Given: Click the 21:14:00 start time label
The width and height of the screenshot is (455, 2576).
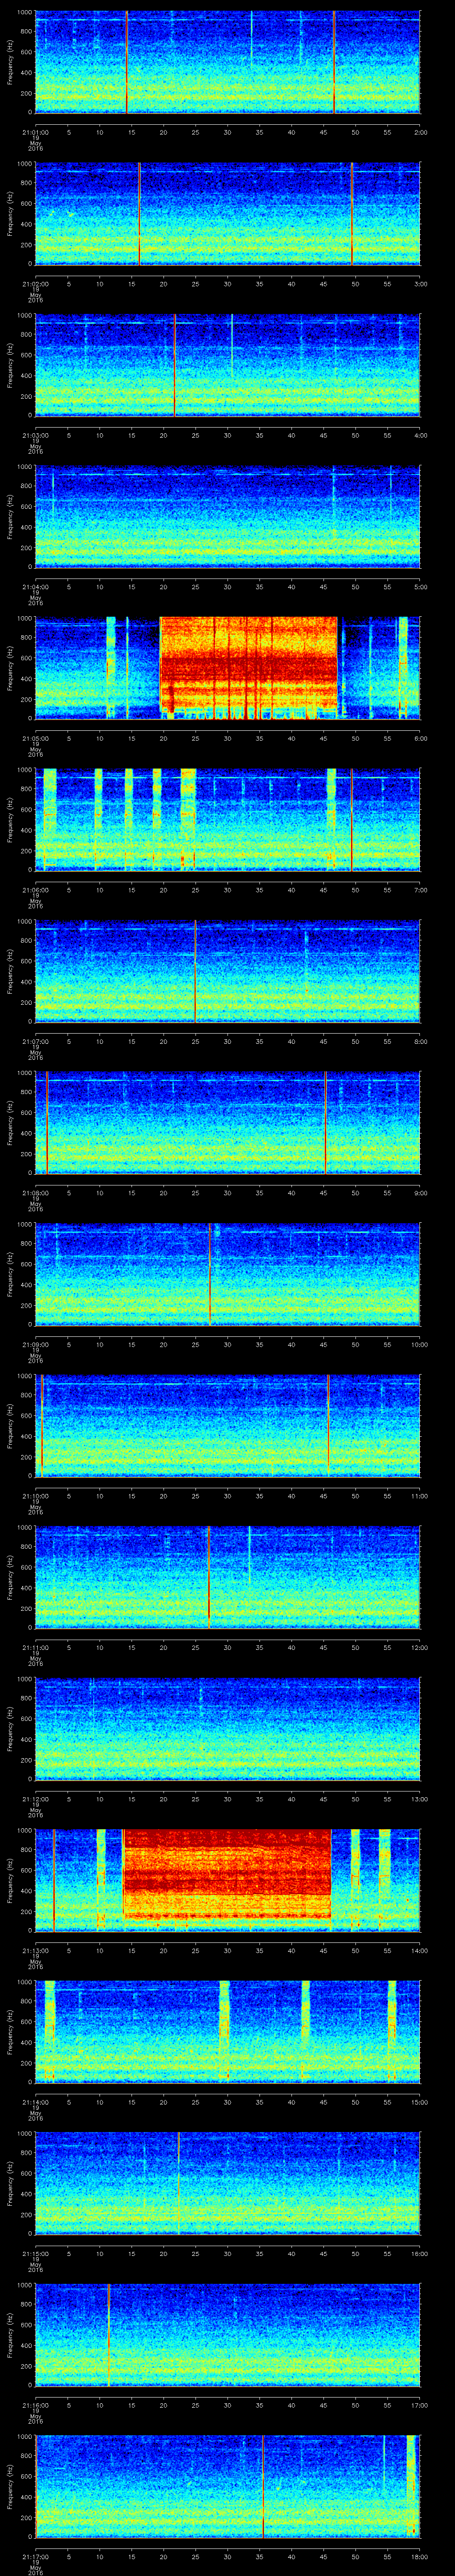Looking at the screenshot, I should (35, 2102).
